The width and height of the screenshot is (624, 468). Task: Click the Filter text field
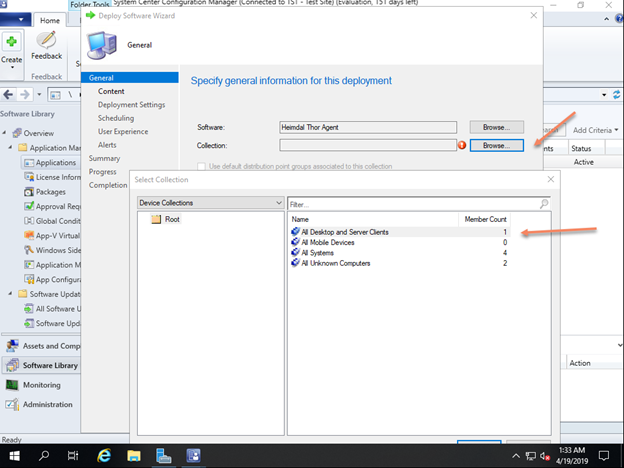point(412,204)
